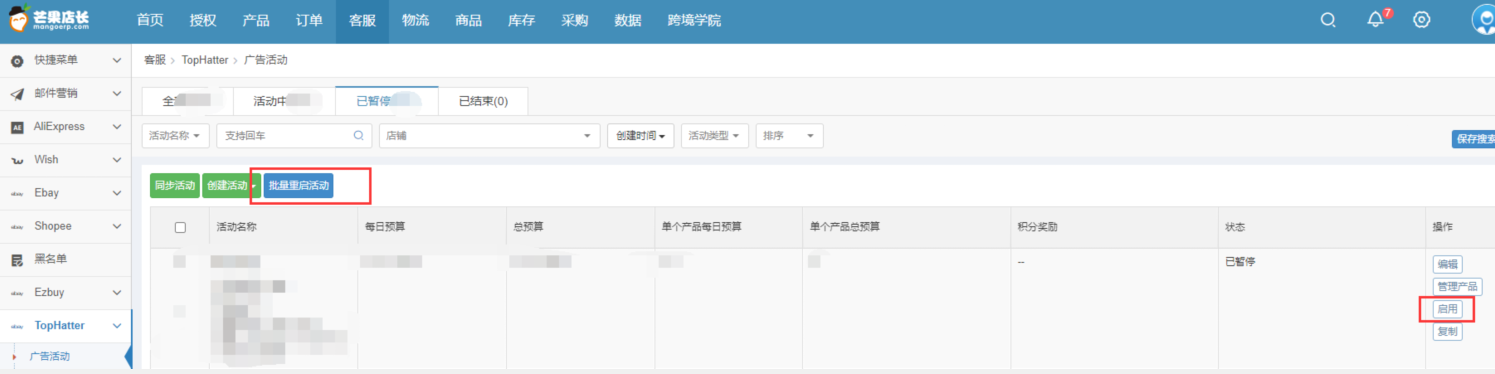1495x374 pixels.
Task: Switch to the 已结束(0) tab
Action: coord(483,101)
